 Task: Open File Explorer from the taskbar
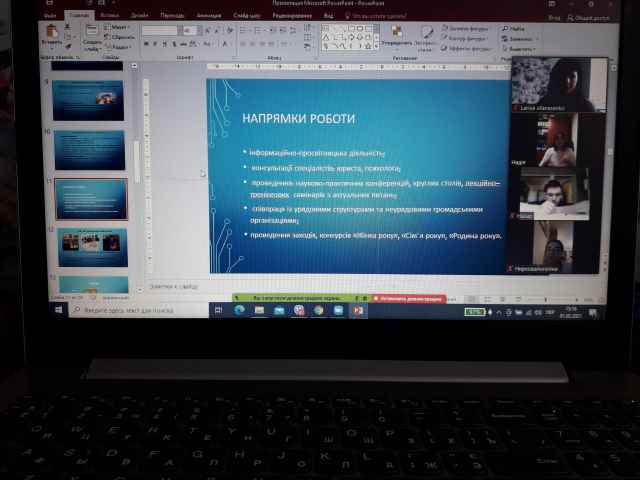coord(259,310)
